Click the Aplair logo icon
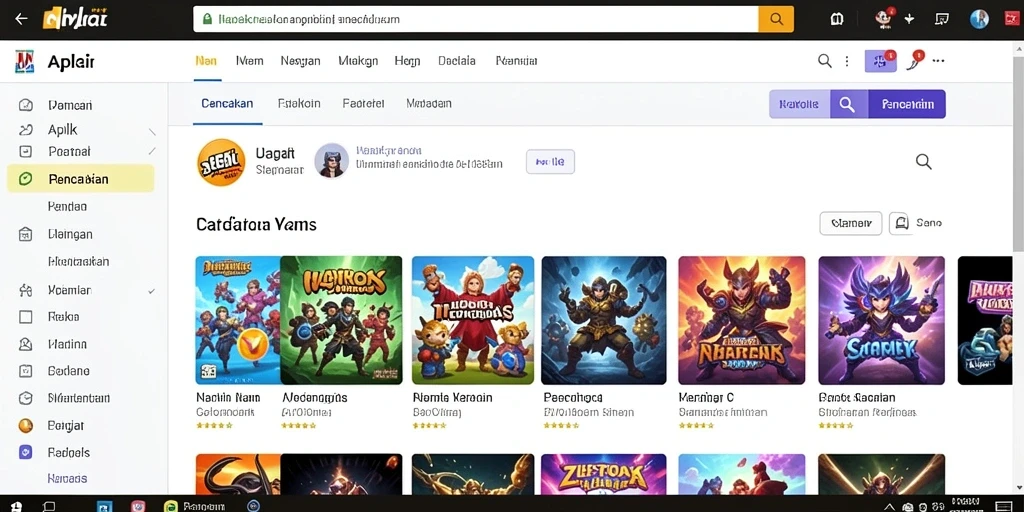Viewport: 1024px width, 512px height. tap(24, 61)
